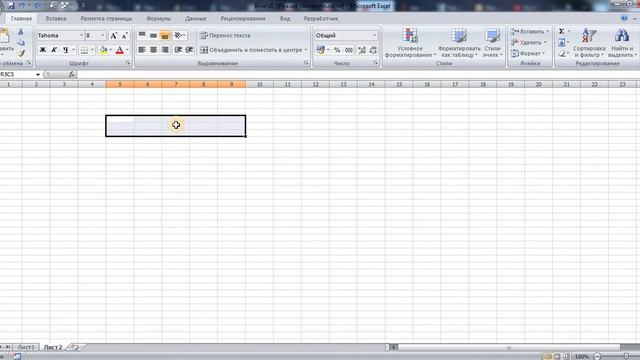
Task: Expand fill color dropdown arrow
Action: (x=111, y=50)
